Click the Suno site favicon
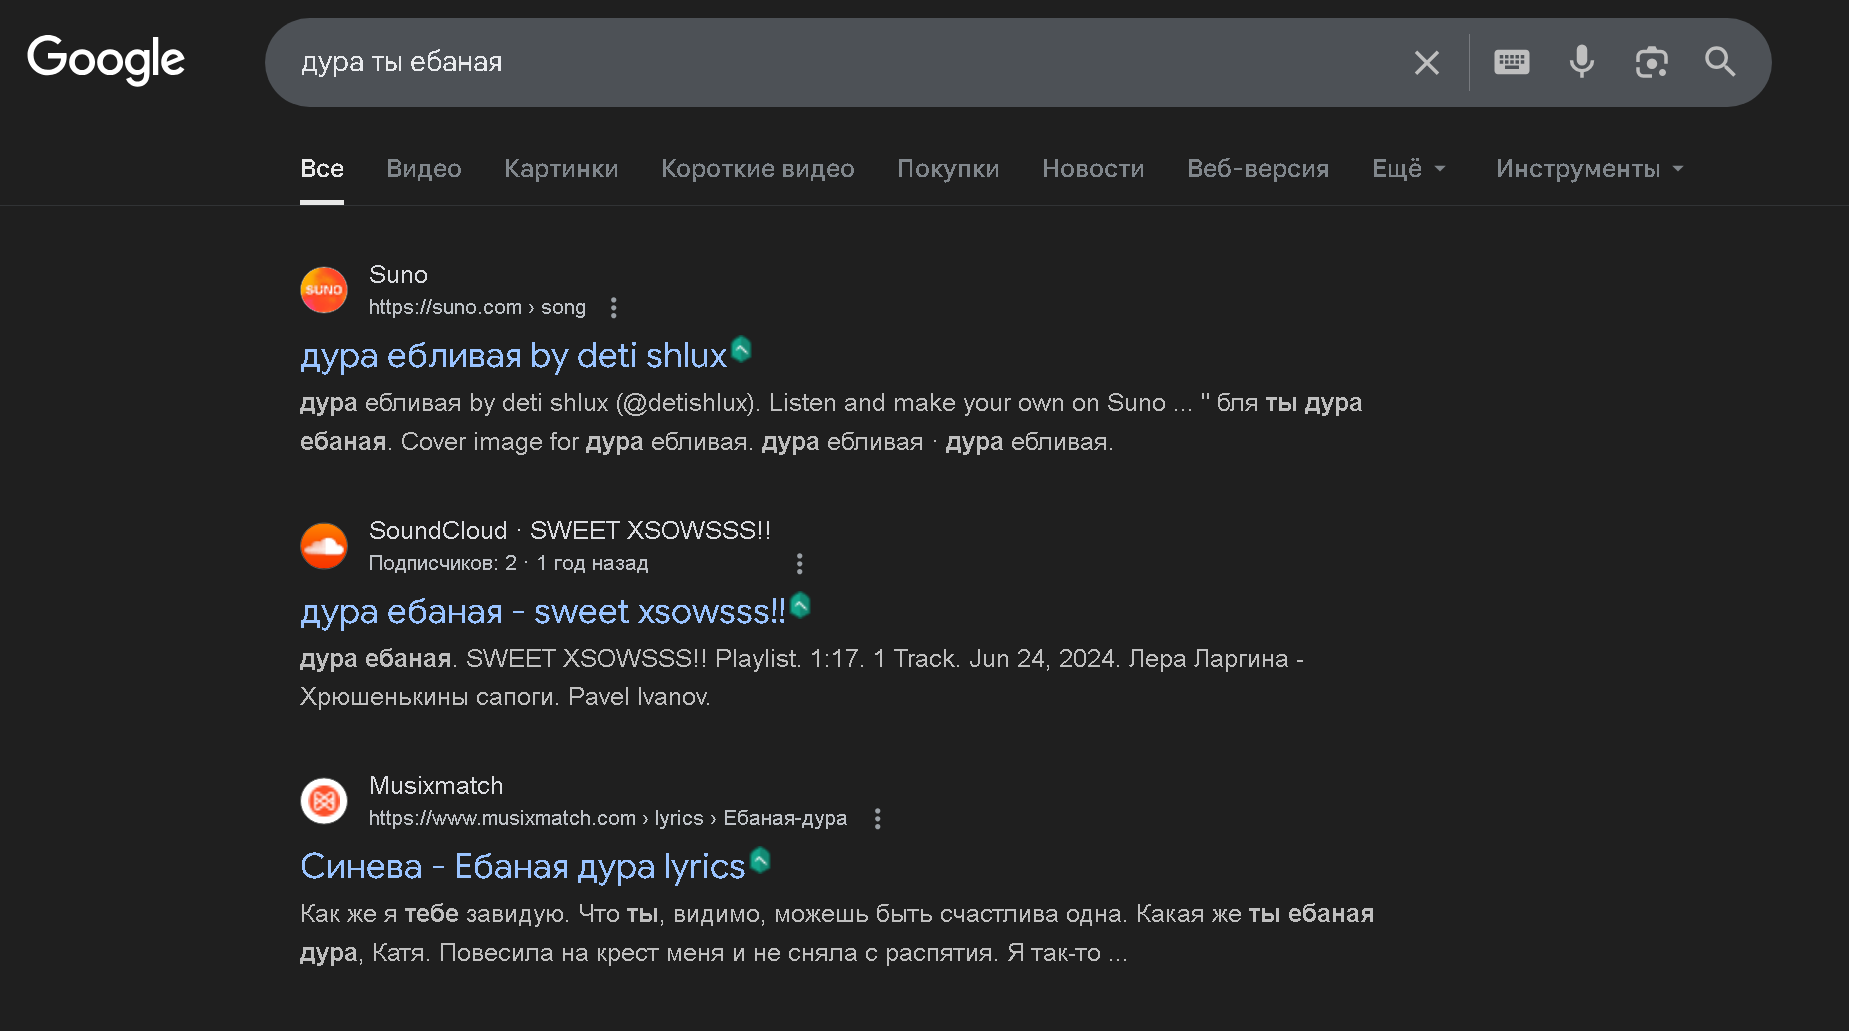1849x1031 pixels. pyautogui.click(x=324, y=290)
